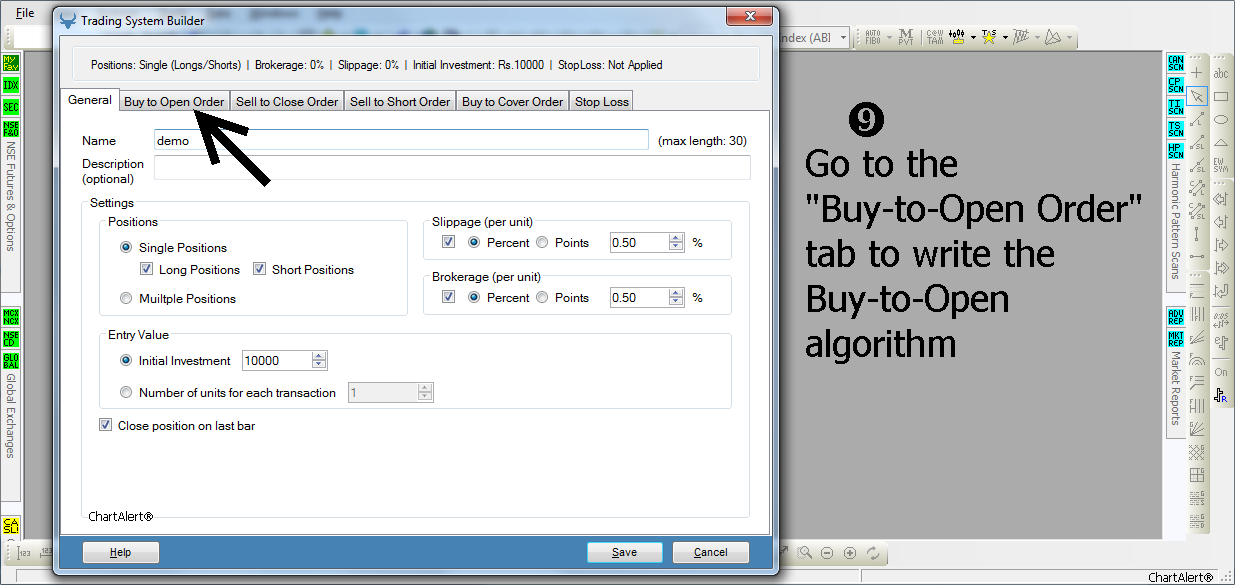
Task: Open the NSE Futures & Options side panel
Action: point(11,194)
